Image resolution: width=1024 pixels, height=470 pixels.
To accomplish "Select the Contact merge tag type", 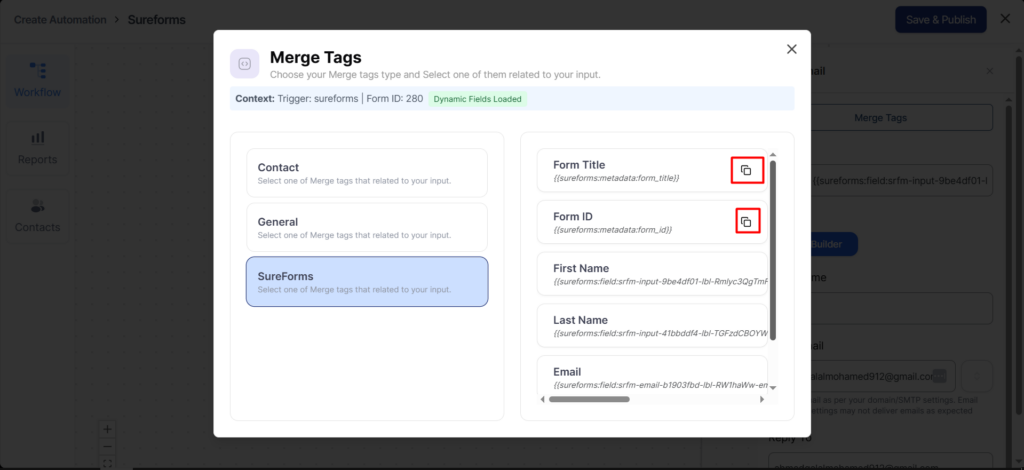I will (367, 173).
